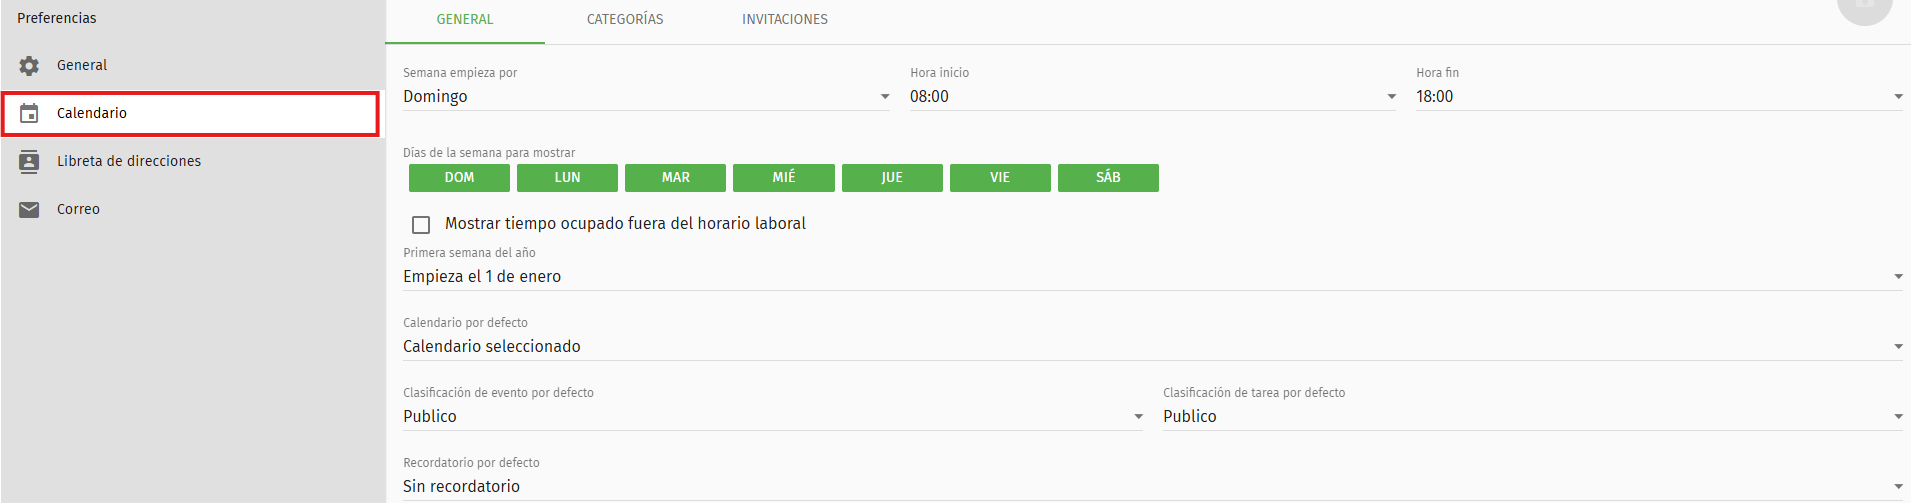Open the Recordatorio por defecto selector
Screen dimensions: 1911x503
(1153, 487)
